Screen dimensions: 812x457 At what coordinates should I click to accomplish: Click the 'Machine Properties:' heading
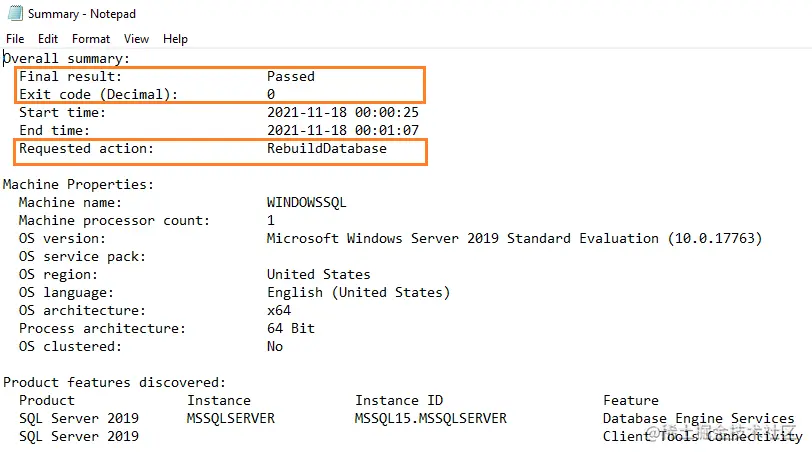78,184
